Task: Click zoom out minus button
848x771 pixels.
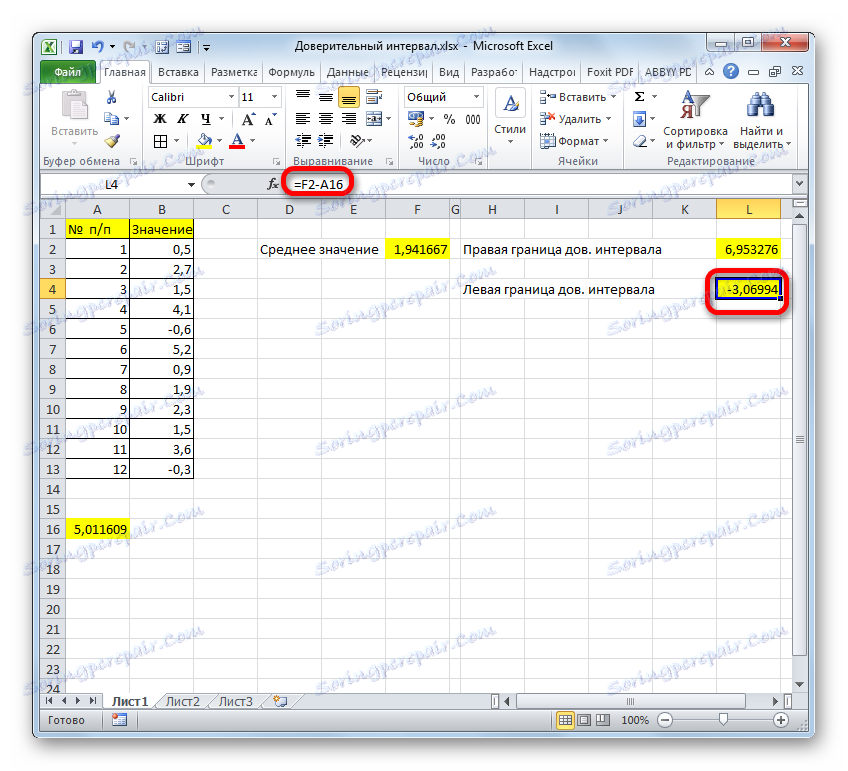Action: (x=665, y=720)
